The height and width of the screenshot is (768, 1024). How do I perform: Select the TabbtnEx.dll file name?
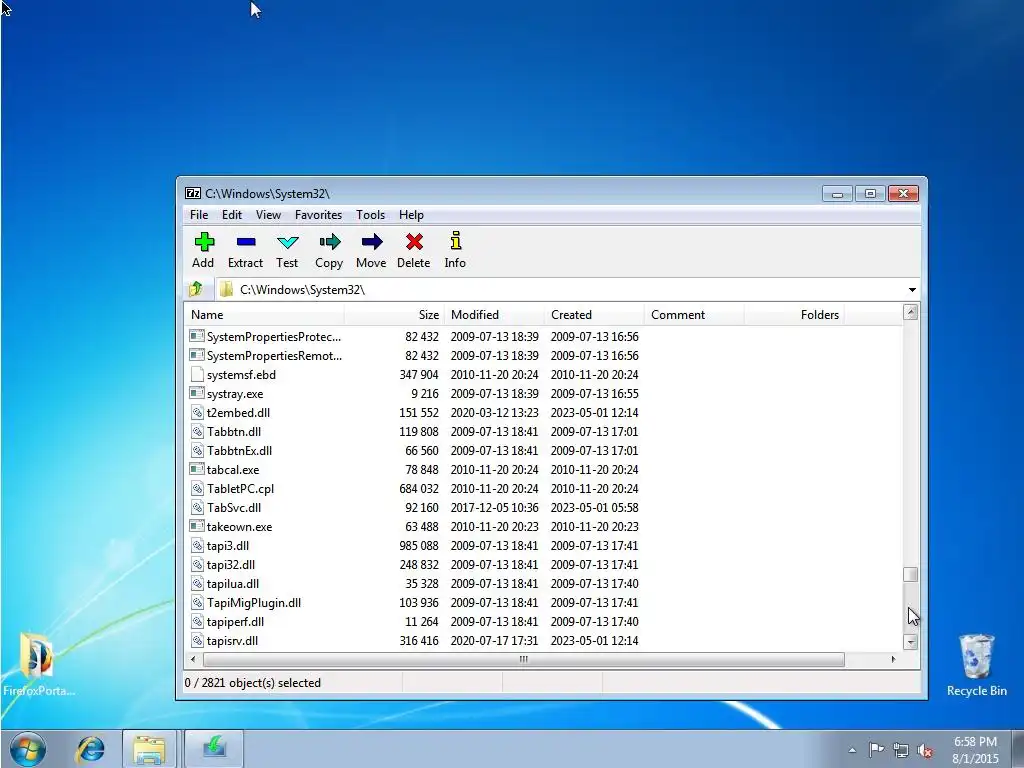[239, 451]
